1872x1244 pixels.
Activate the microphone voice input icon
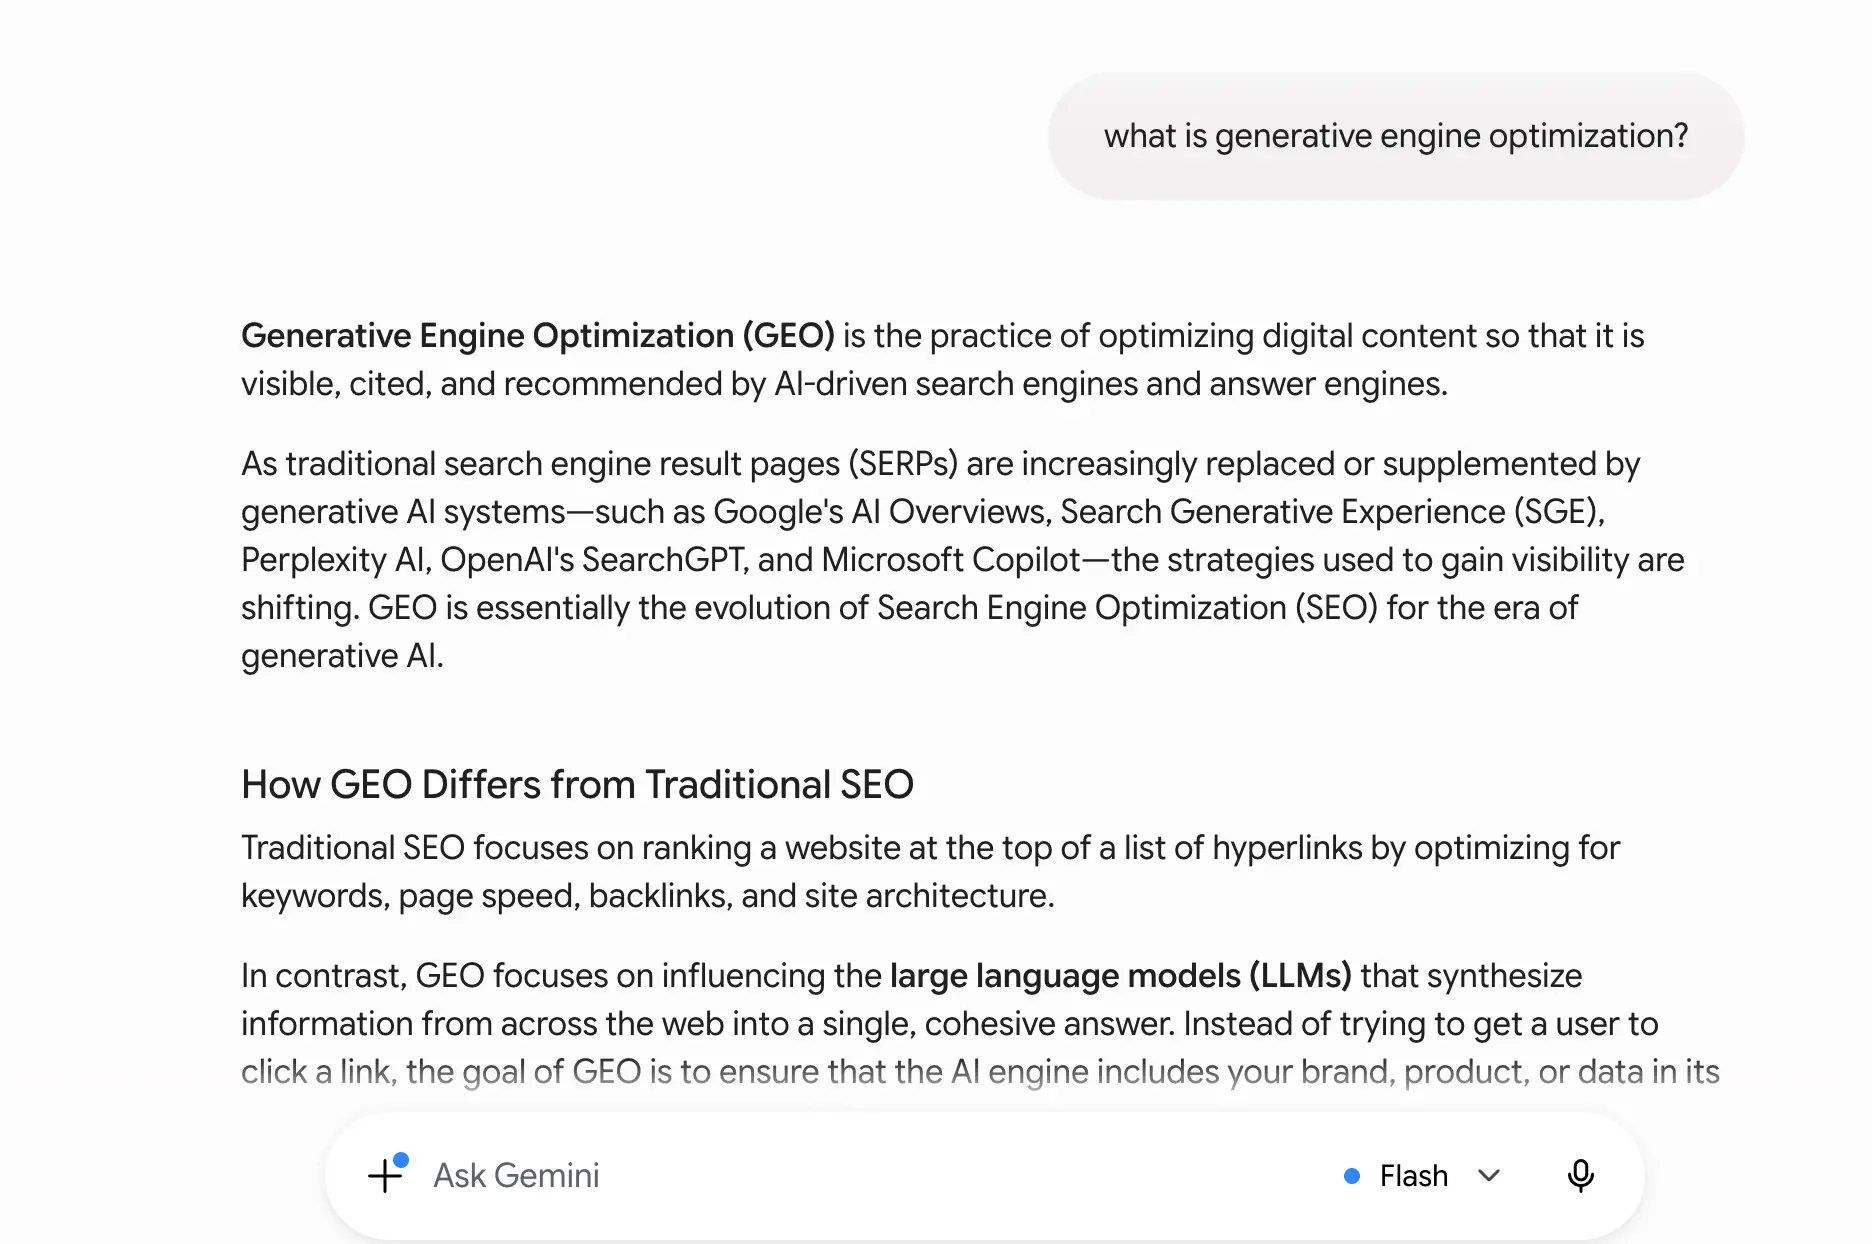click(1580, 1175)
